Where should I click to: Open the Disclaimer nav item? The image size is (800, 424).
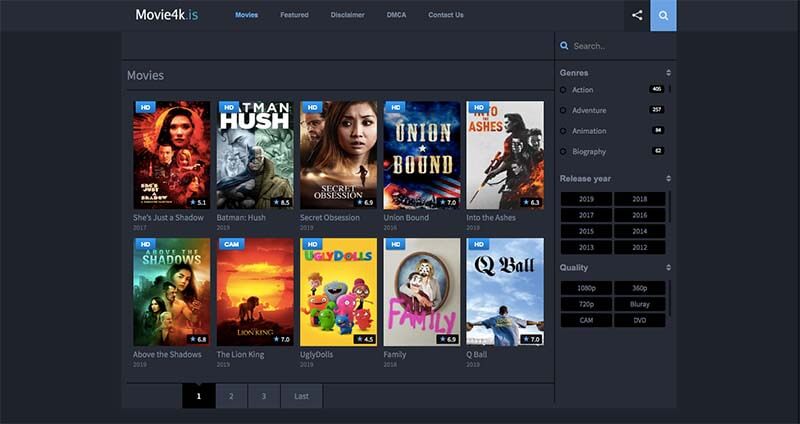pos(347,15)
